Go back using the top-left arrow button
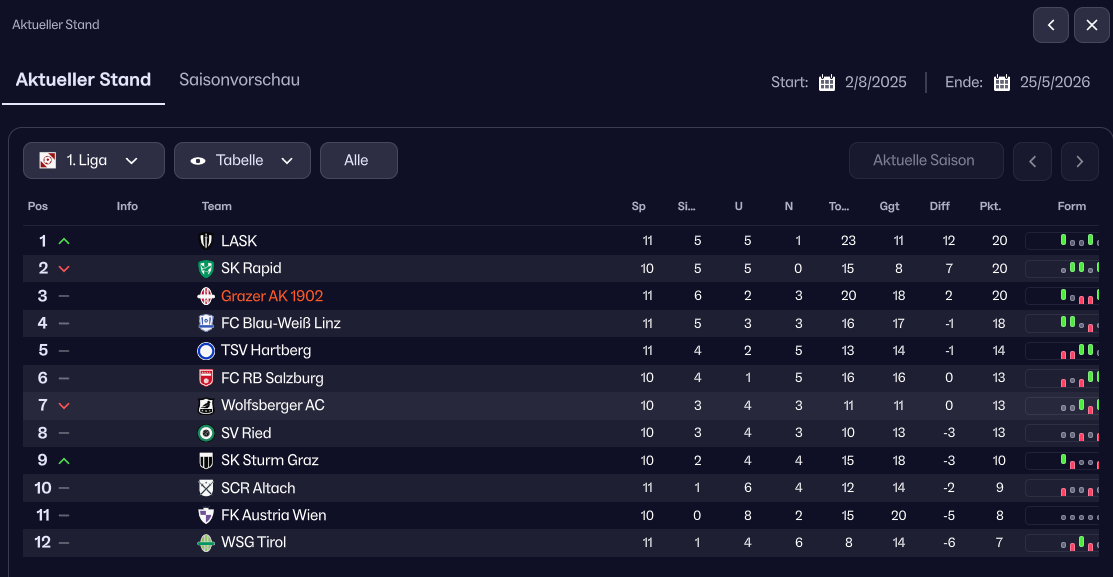This screenshot has height=577, width=1113. coord(1051,25)
